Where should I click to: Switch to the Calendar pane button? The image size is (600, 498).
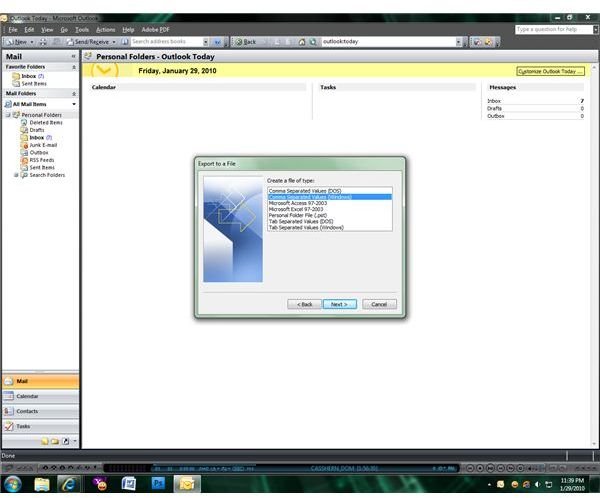(x=41, y=396)
